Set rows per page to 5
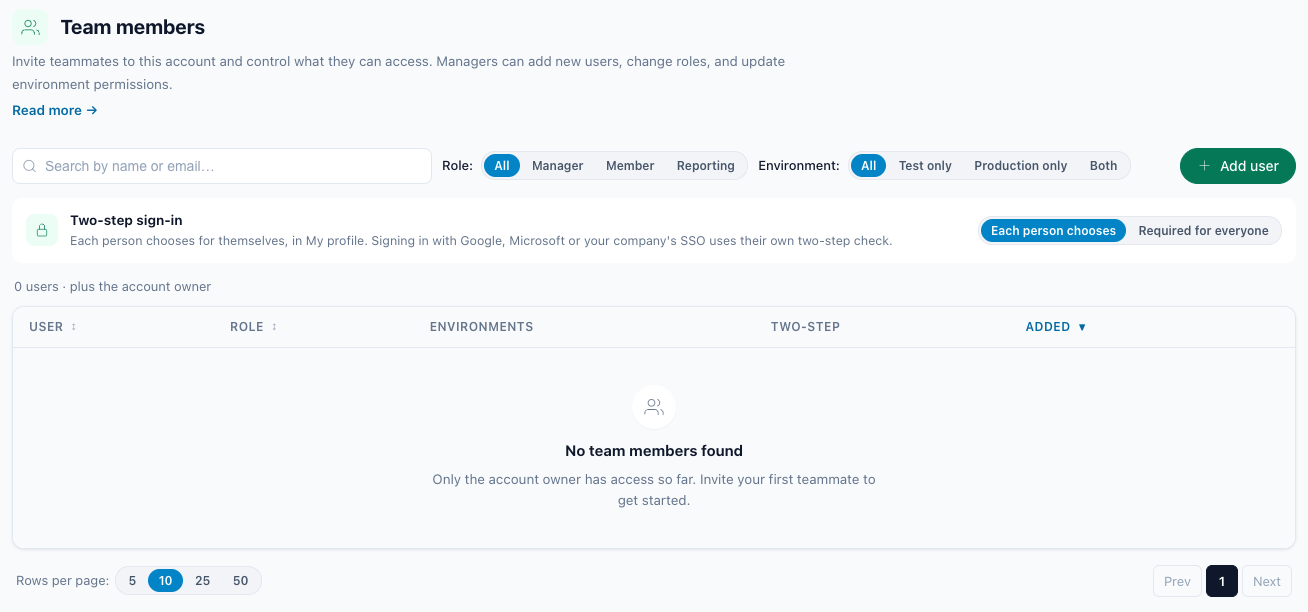Image resolution: width=1308 pixels, height=612 pixels. pyautogui.click(x=132, y=581)
